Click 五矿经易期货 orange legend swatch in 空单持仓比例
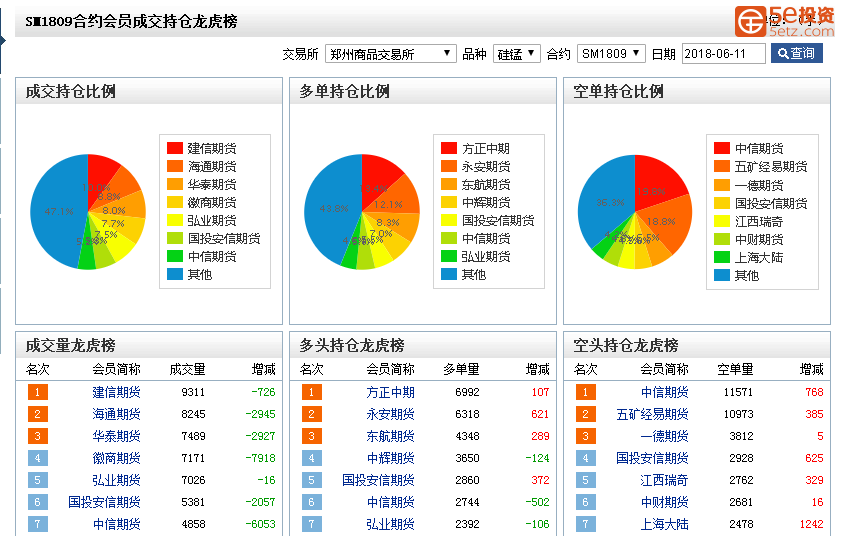 [722, 166]
